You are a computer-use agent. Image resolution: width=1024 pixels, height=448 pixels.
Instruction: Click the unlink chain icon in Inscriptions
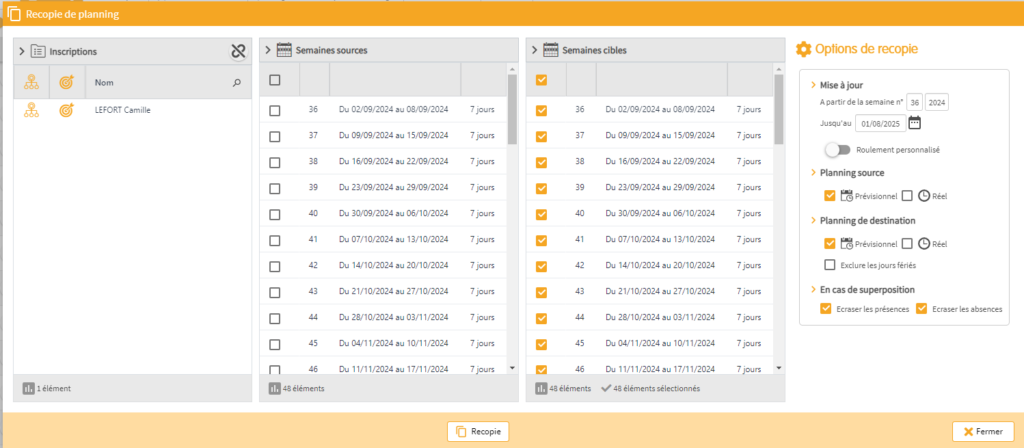pos(236,50)
